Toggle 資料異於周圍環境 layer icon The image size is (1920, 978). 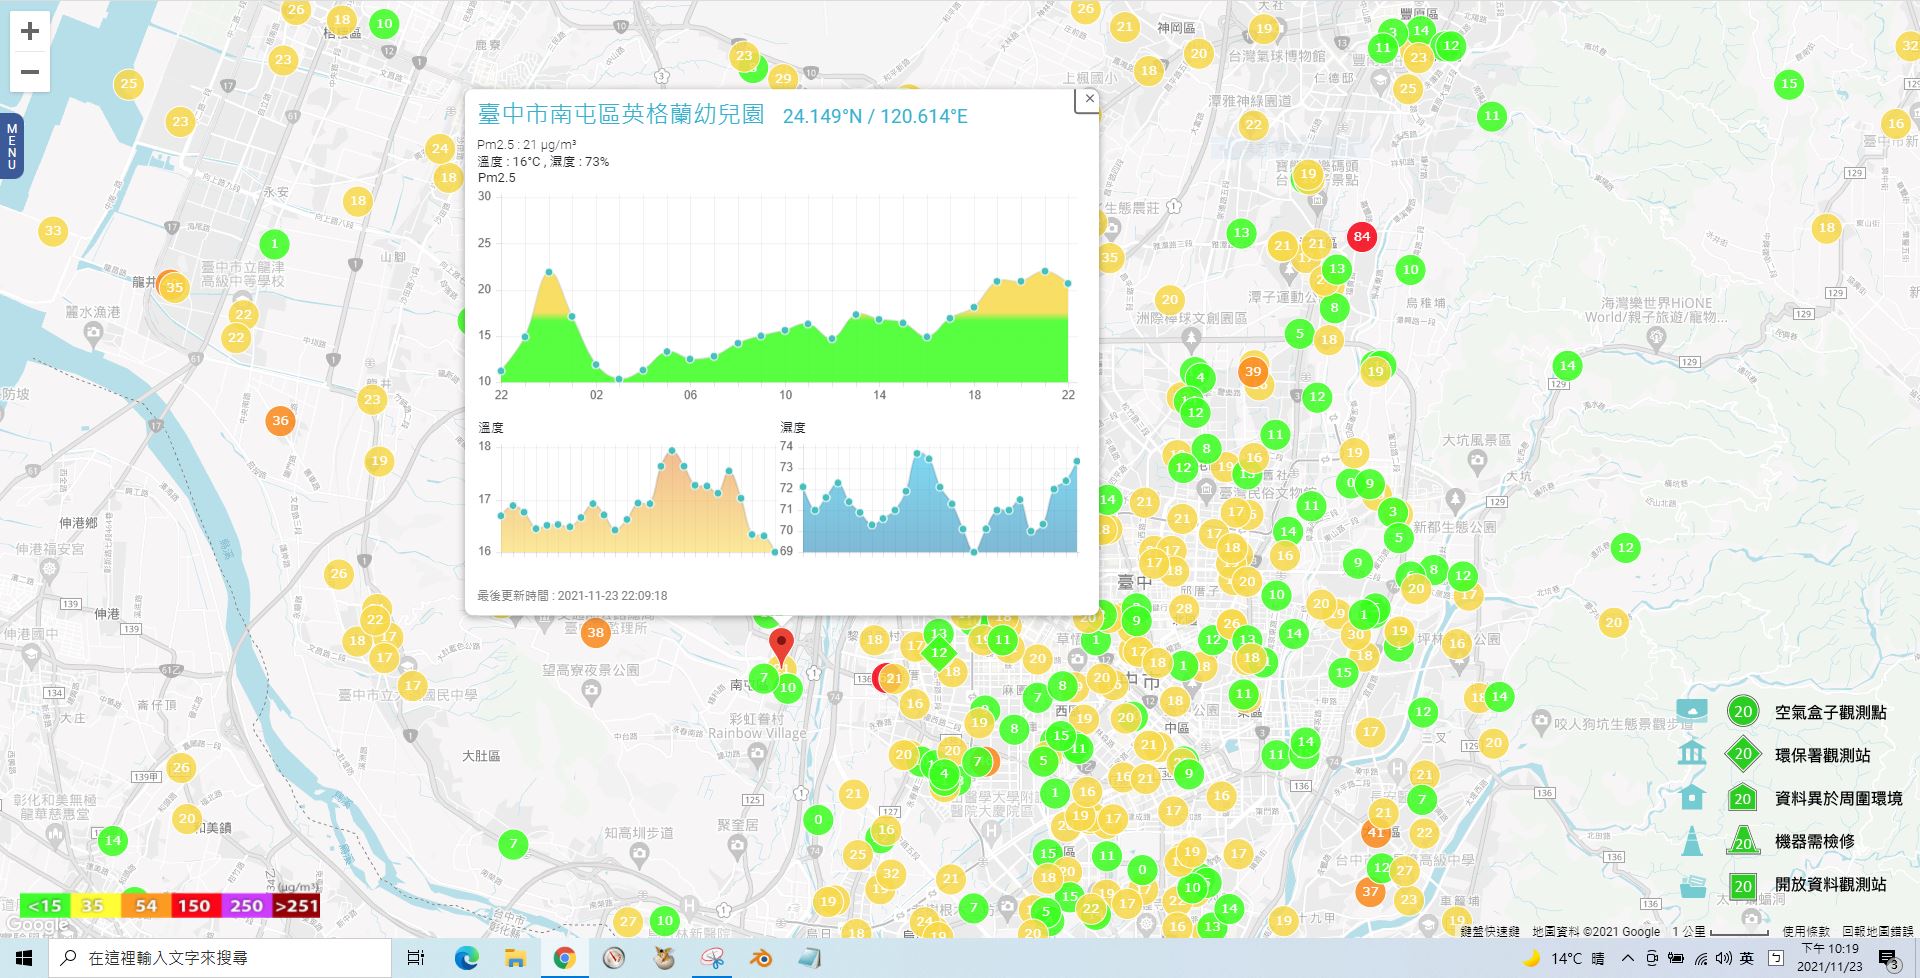pyautogui.click(x=1692, y=797)
